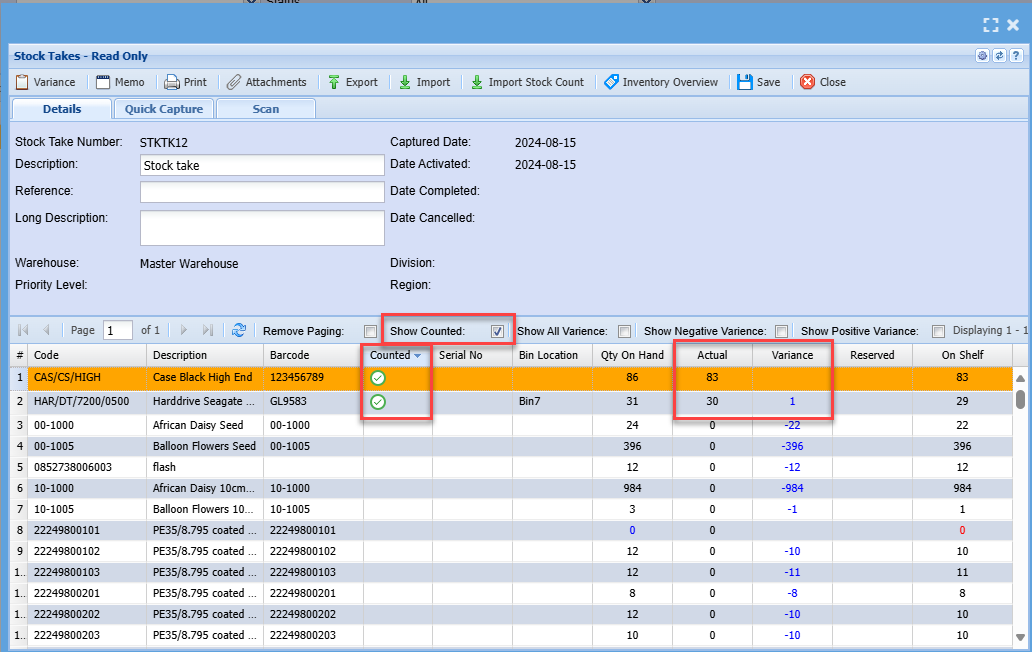
Task: Switch to the Scan tab
Action: coord(265,109)
